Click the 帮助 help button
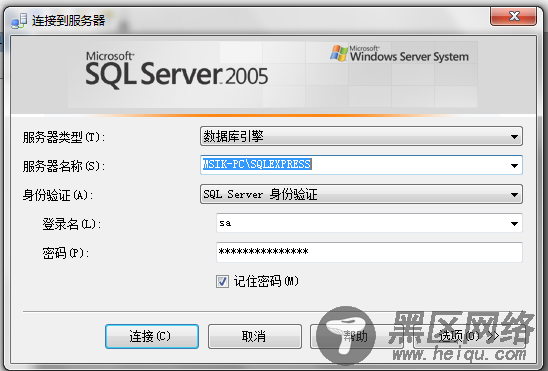Screen dimensions: 548x371 [x=356, y=336]
